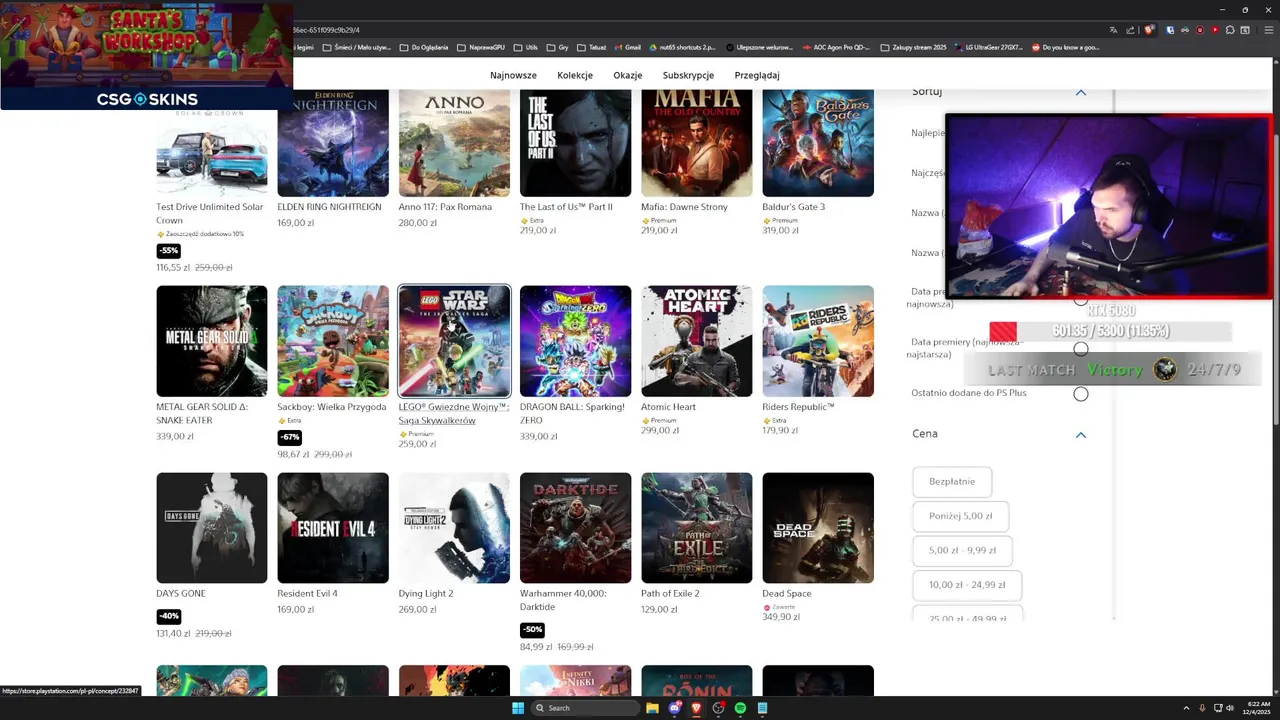
Task: Open Metal Gear Solid Snake Eater cover
Action: tap(212, 341)
